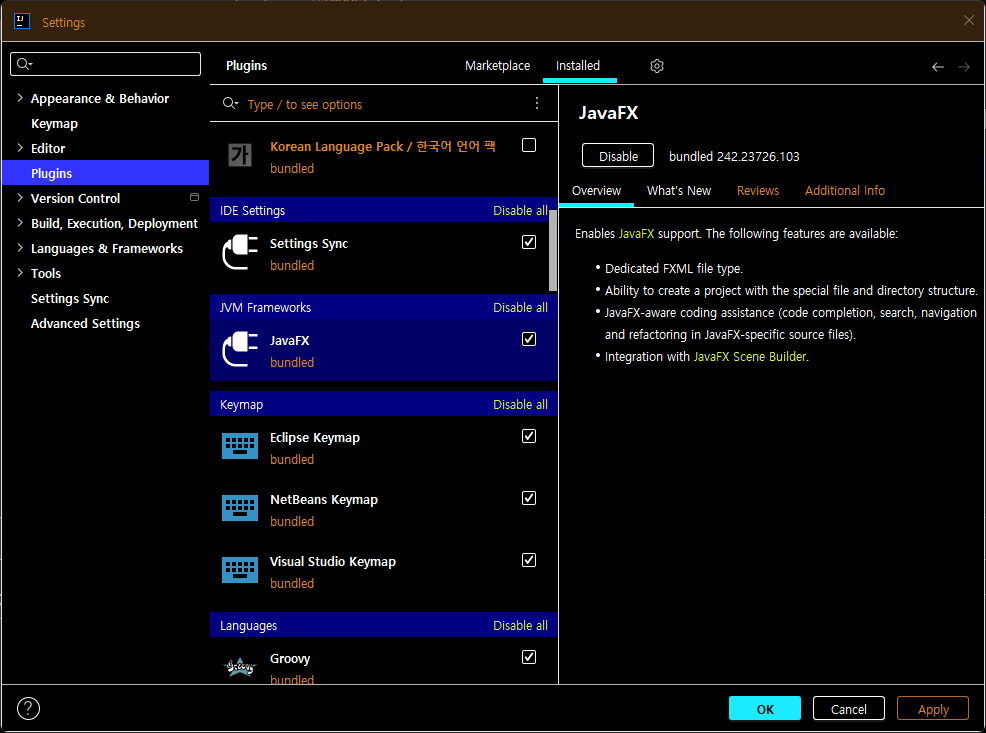
Task: Focus the settings search field
Action: 106,64
